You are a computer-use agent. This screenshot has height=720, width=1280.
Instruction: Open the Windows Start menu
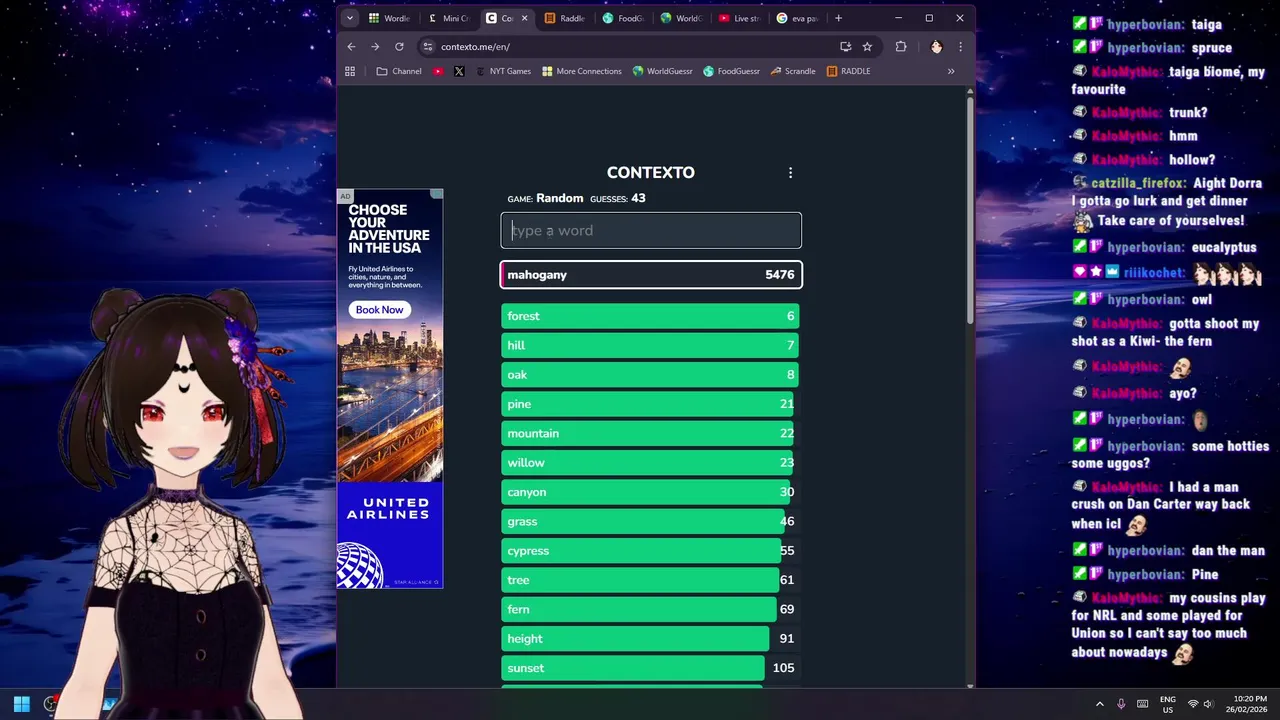coord(21,704)
